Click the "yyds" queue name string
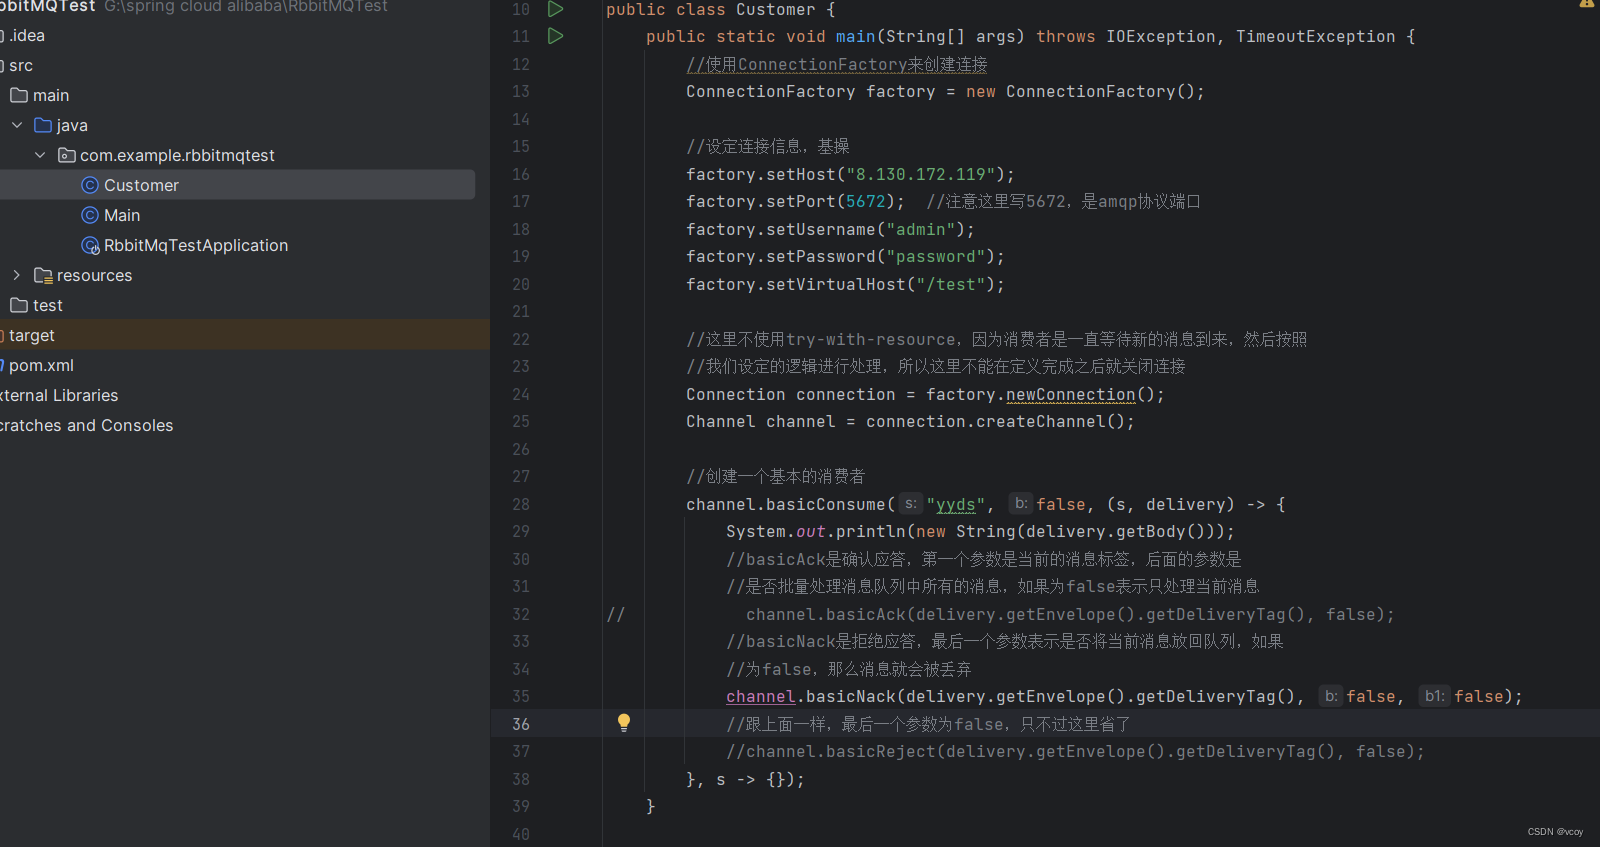Viewport: 1600px width, 847px height. (x=955, y=504)
